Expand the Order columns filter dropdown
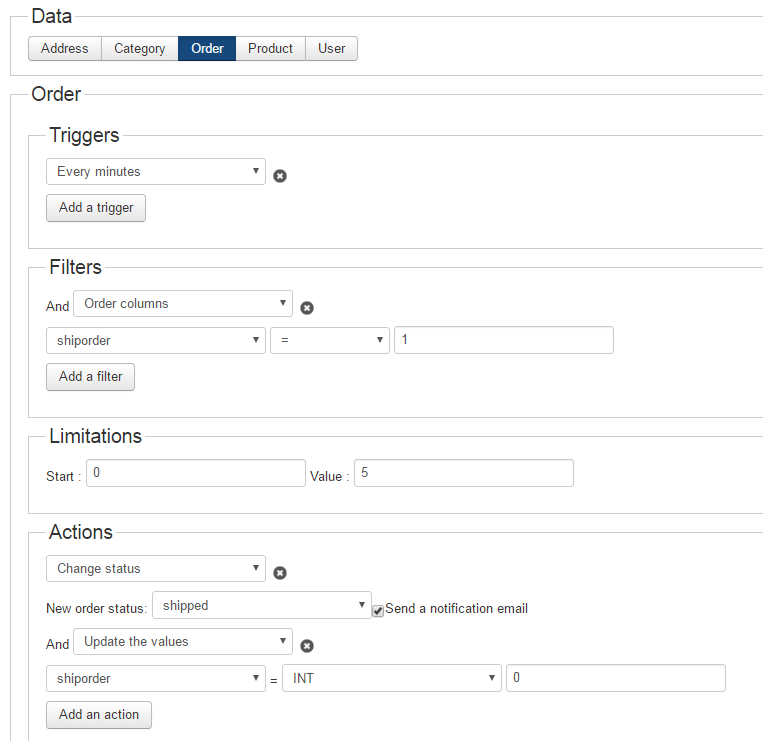Viewport: 763px width, 741px height. (x=183, y=304)
